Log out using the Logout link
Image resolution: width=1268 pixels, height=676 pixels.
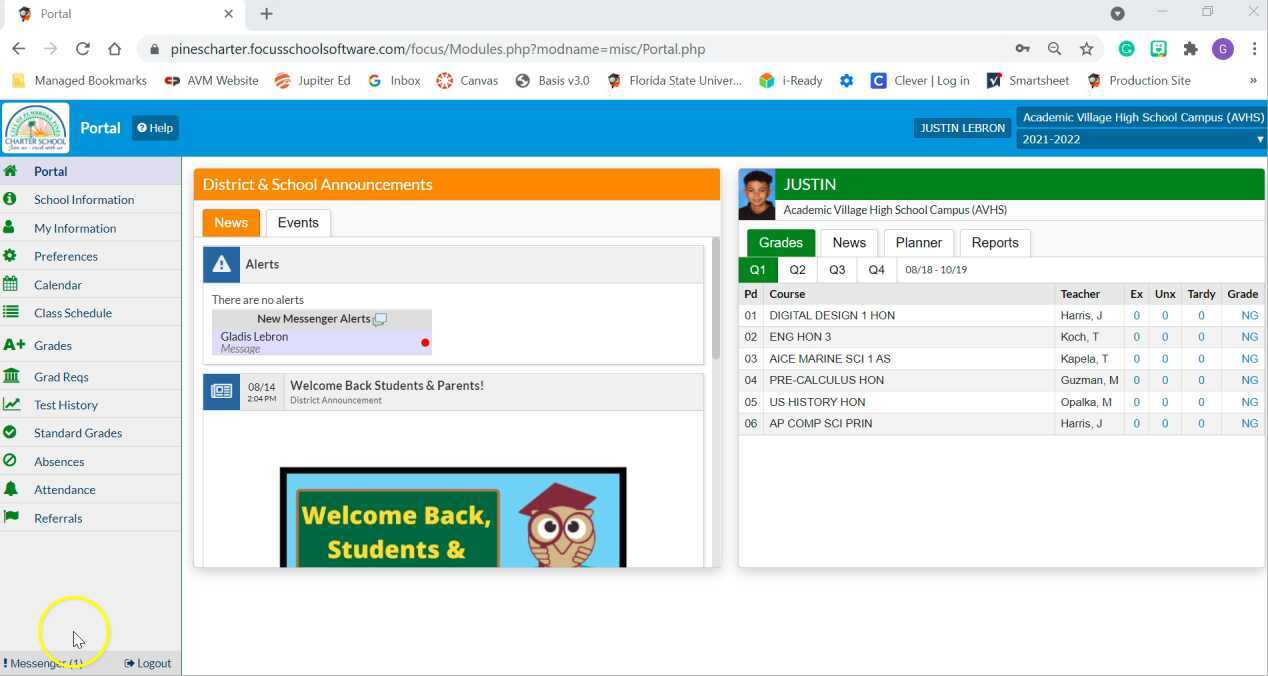[x=147, y=662]
